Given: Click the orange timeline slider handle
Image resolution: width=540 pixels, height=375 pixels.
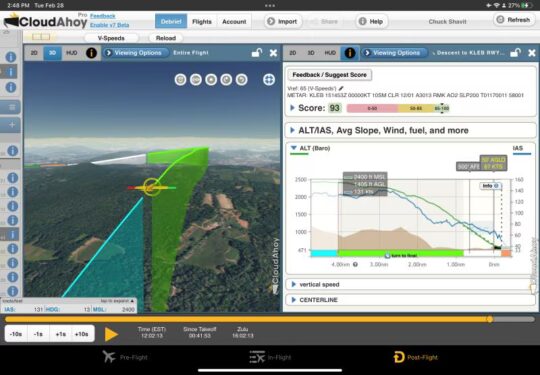Looking at the screenshot, I should pyautogui.click(x=490, y=319).
